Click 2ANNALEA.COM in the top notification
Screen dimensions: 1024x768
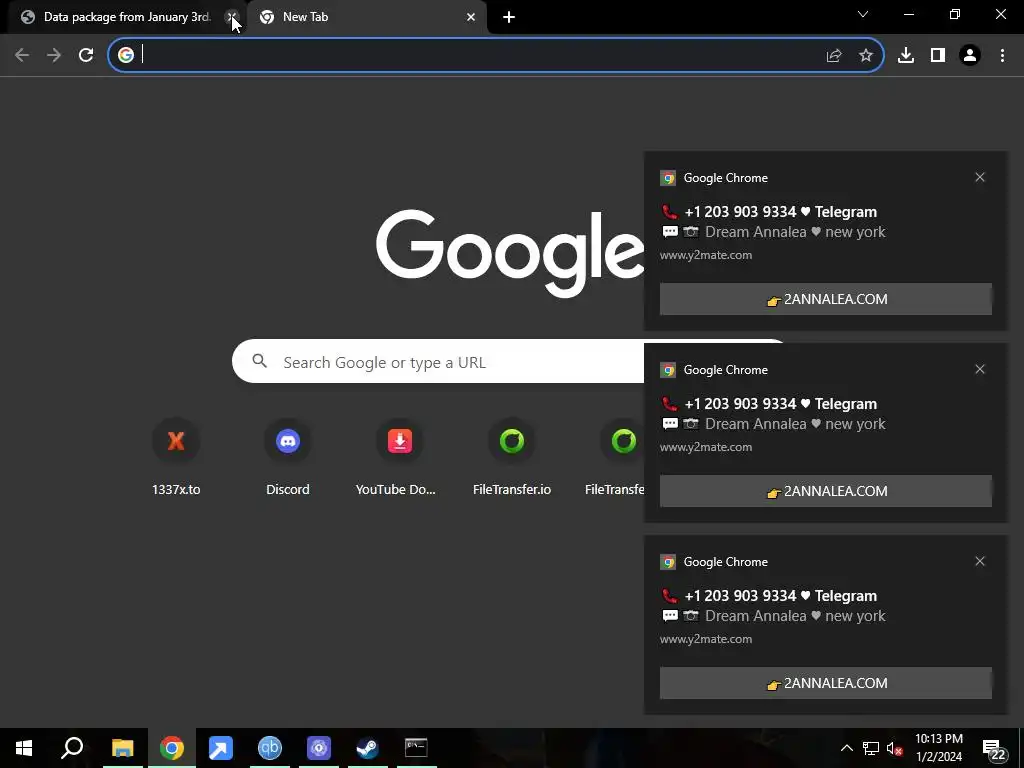point(825,299)
